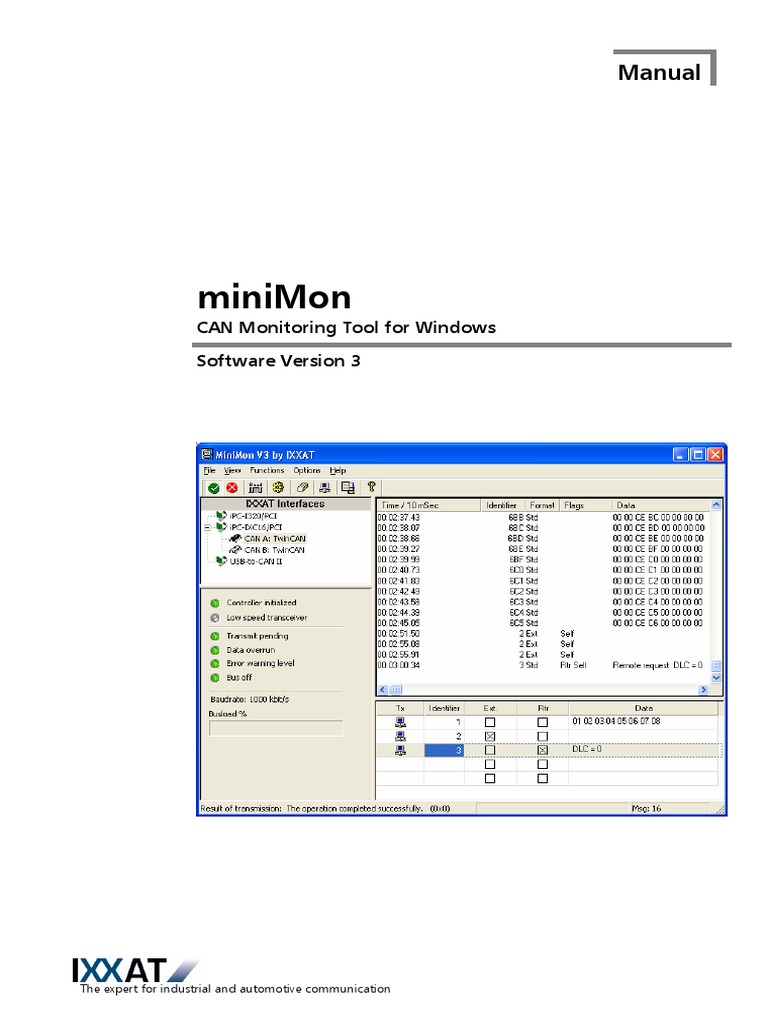Open the bus timing configuration toolbar icon
The width and height of the screenshot is (768, 1024).
pos(255,488)
